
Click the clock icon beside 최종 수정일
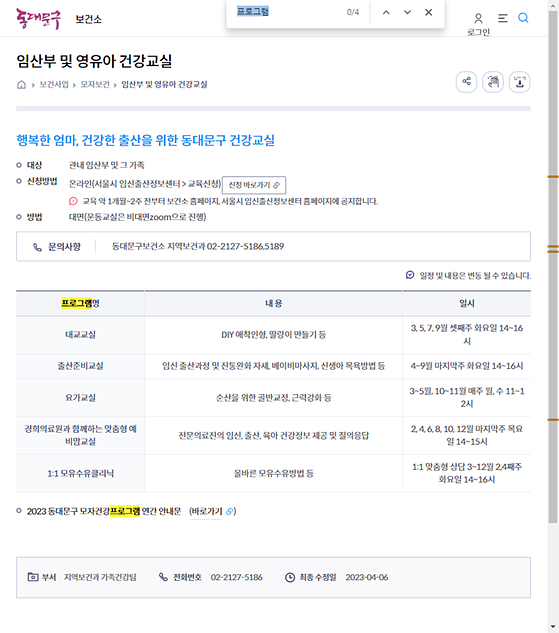[290, 577]
